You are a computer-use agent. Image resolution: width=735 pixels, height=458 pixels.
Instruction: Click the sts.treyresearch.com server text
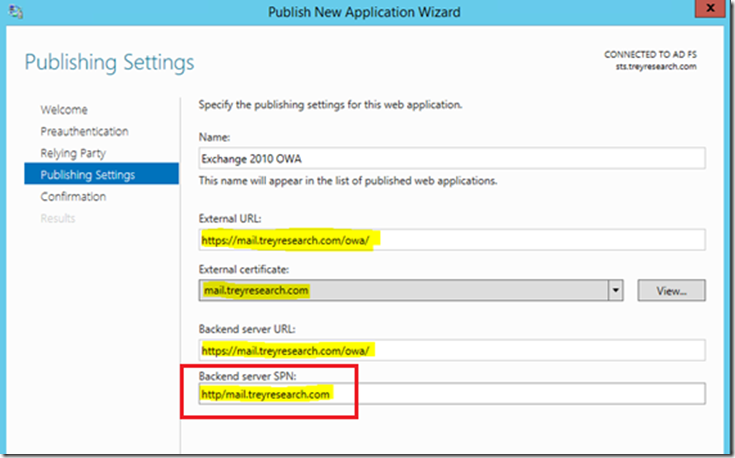pyautogui.click(x=656, y=67)
